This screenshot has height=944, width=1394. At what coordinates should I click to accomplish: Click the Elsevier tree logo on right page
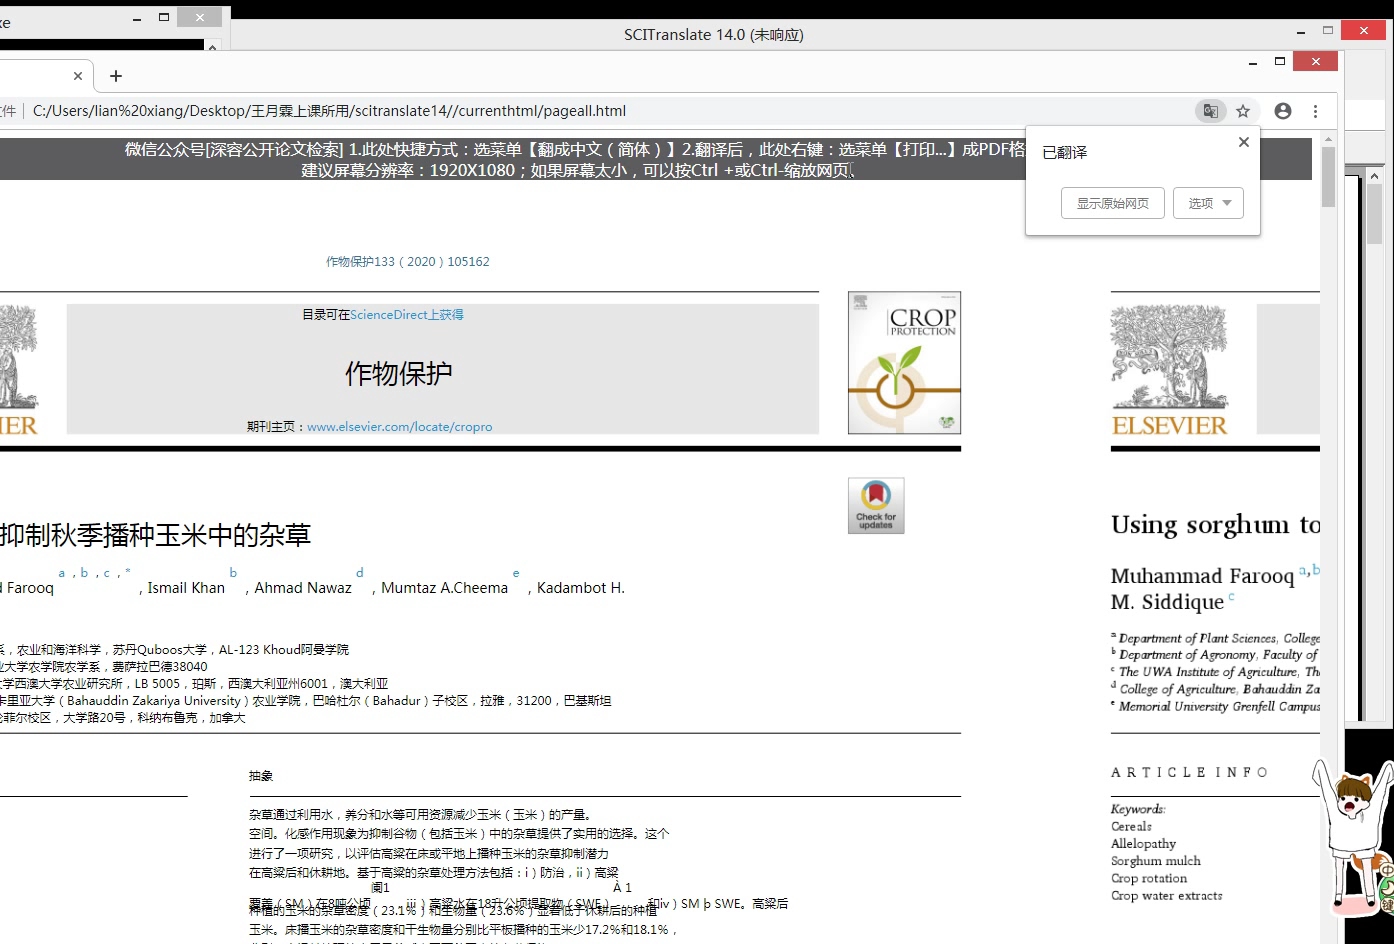1169,370
